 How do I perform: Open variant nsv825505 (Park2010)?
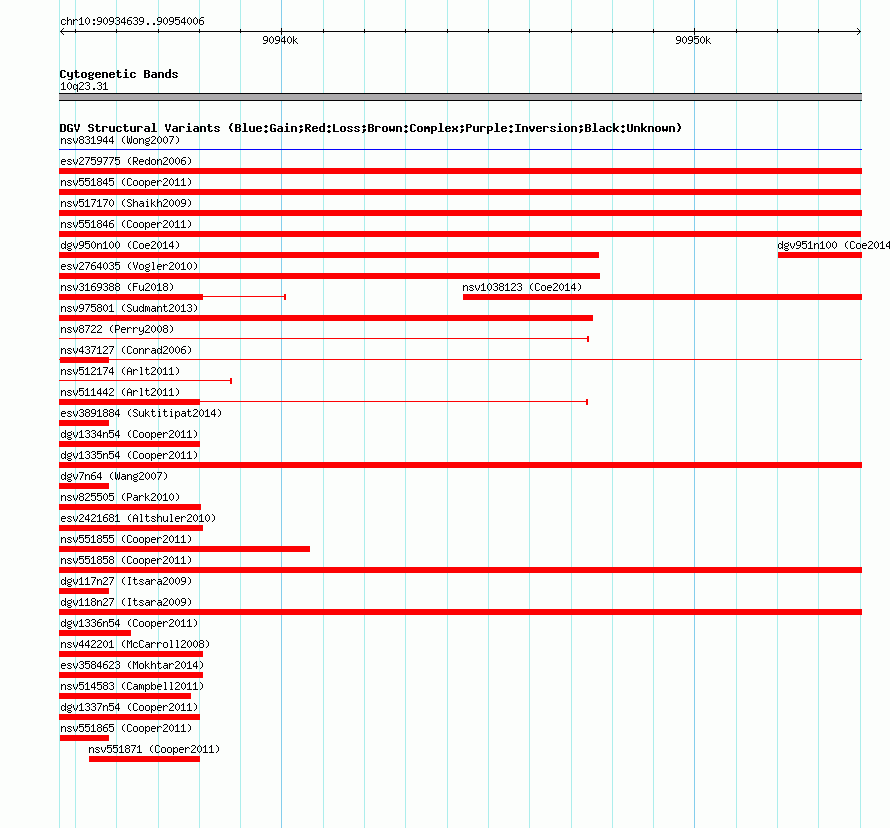click(120, 497)
